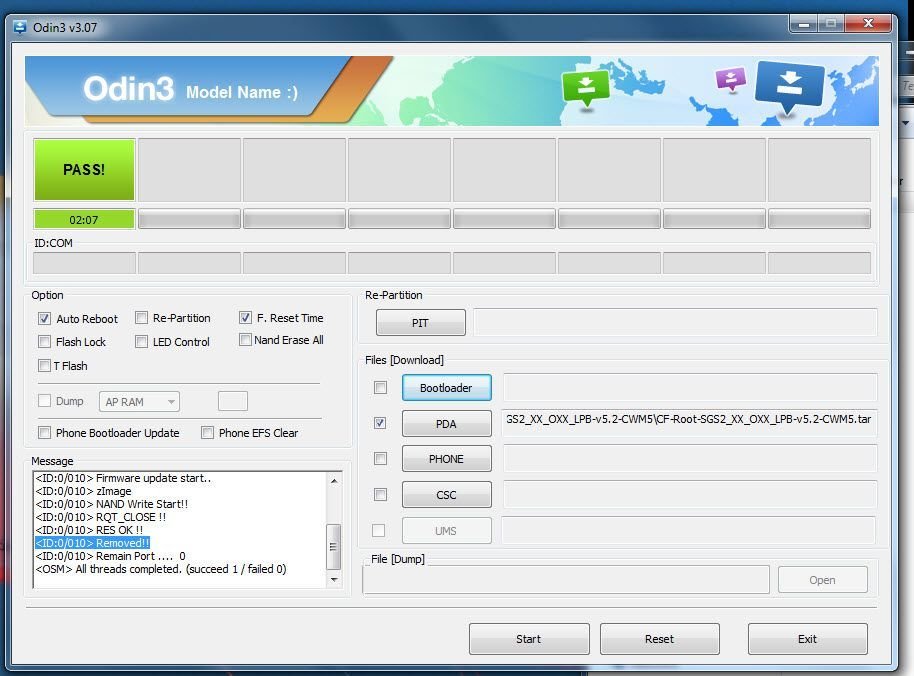Click the PIT file path field
This screenshot has height=676, width=914.
pyautogui.click(x=675, y=322)
